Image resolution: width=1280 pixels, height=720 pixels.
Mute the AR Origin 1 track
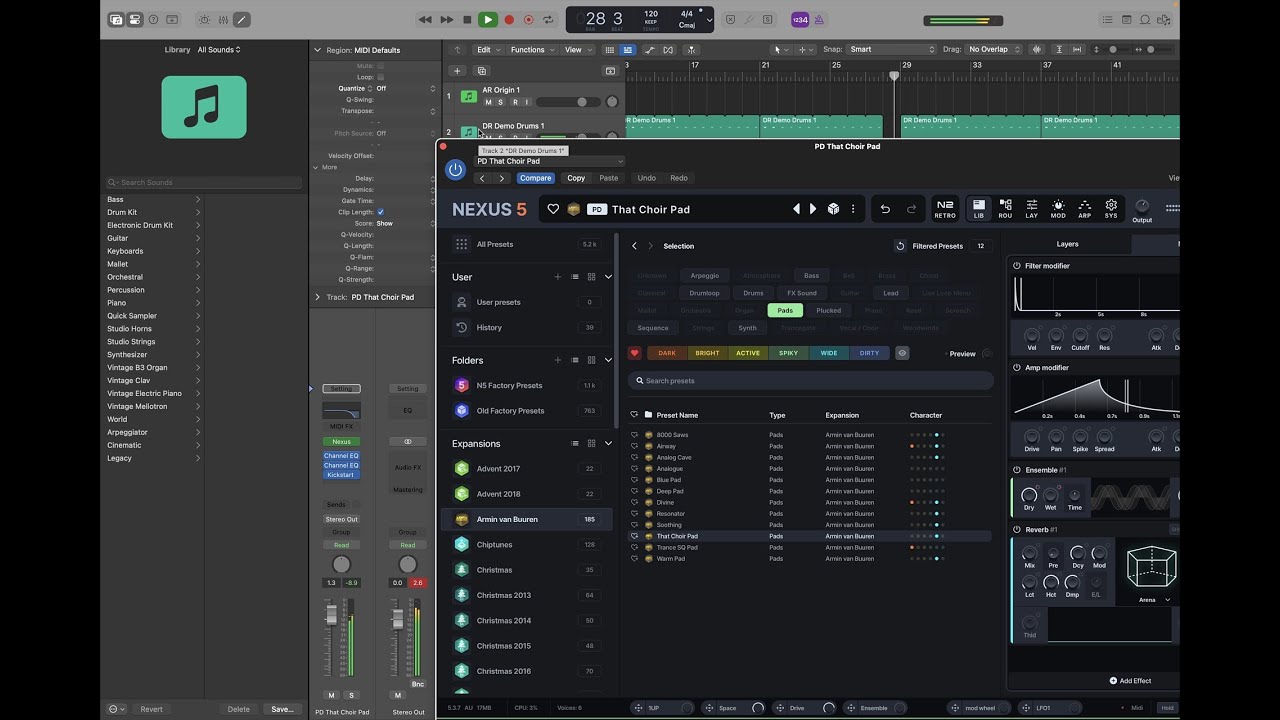(x=488, y=102)
